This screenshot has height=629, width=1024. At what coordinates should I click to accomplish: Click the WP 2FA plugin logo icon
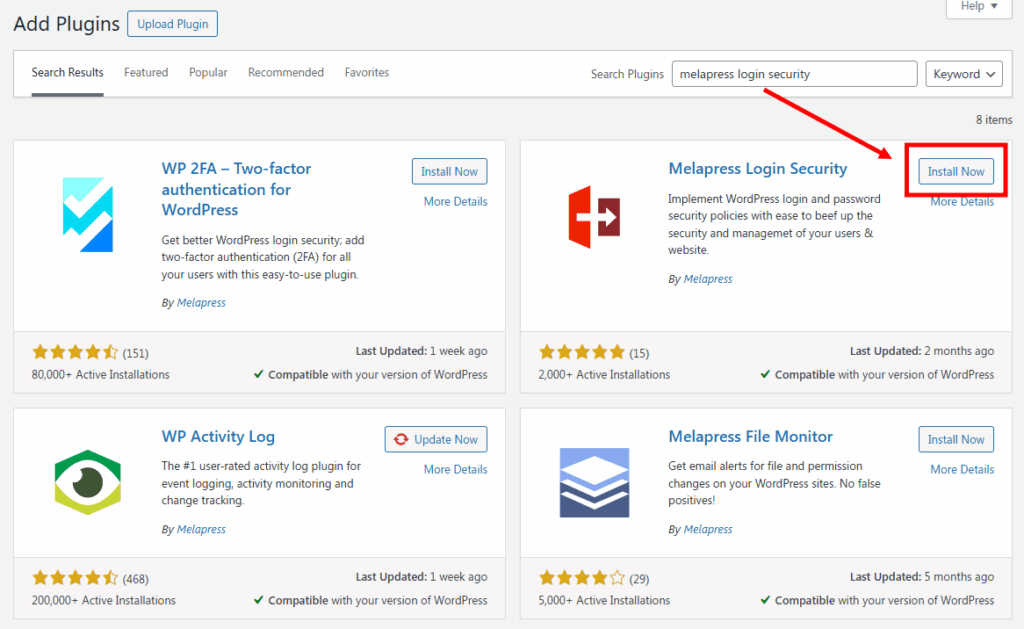(x=88, y=214)
